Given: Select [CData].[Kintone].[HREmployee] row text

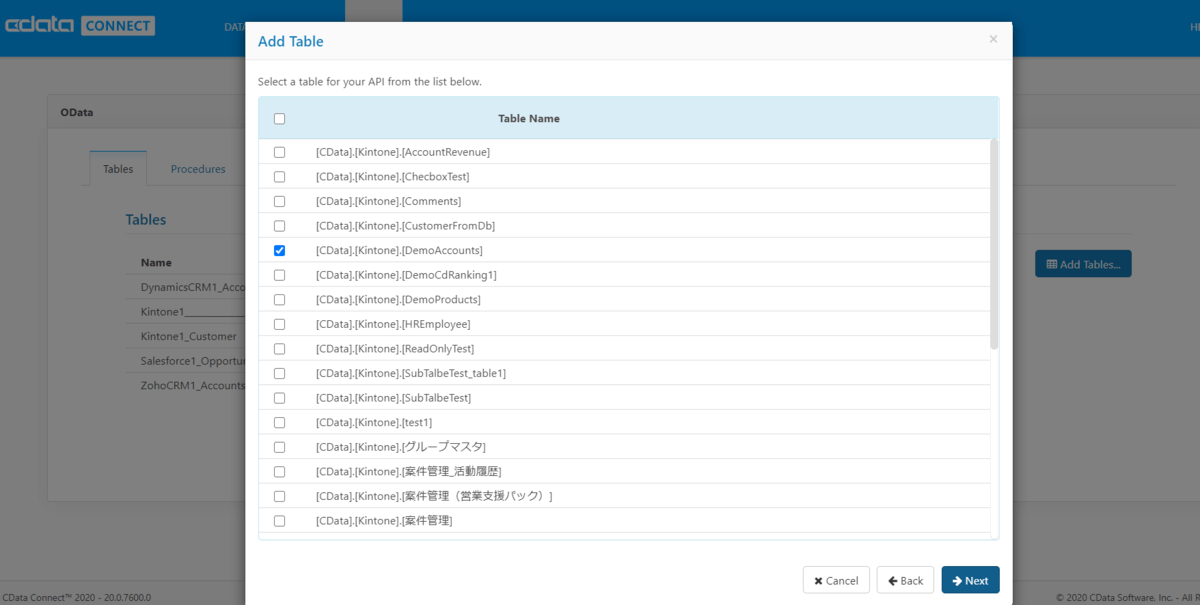Looking at the screenshot, I should [x=393, y=324].
